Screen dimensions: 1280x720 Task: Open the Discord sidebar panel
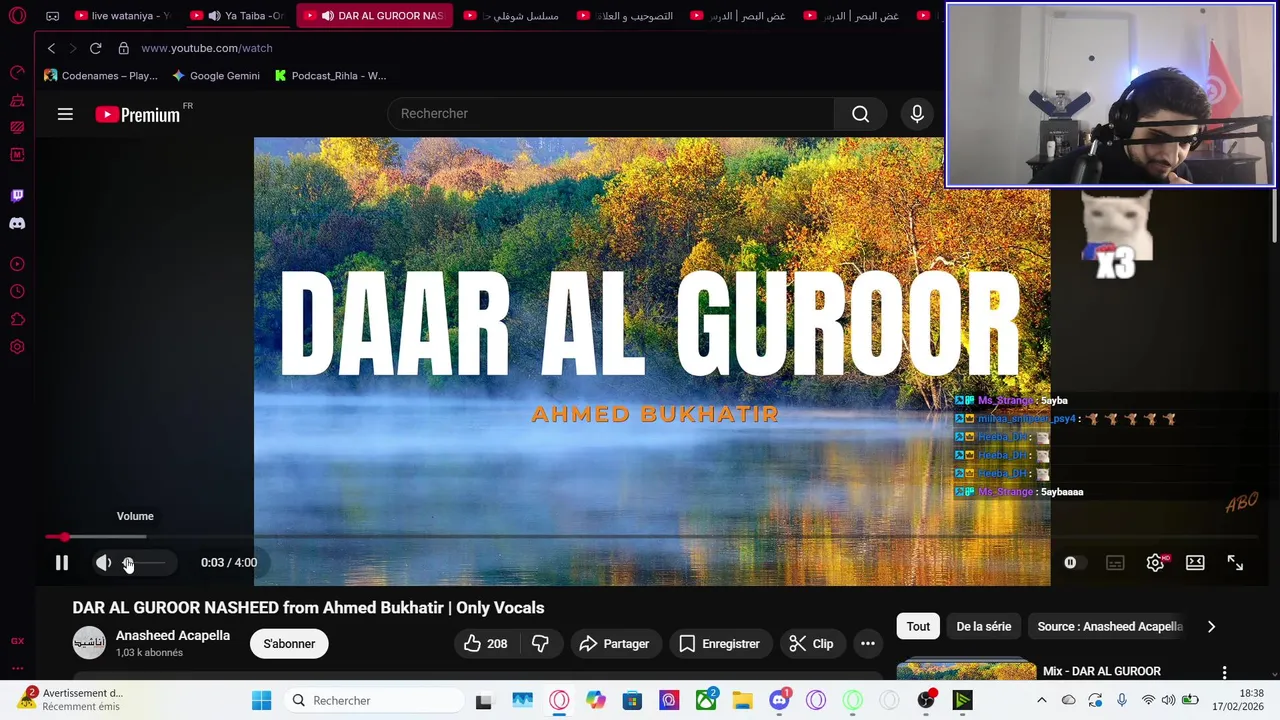[17, 224]
